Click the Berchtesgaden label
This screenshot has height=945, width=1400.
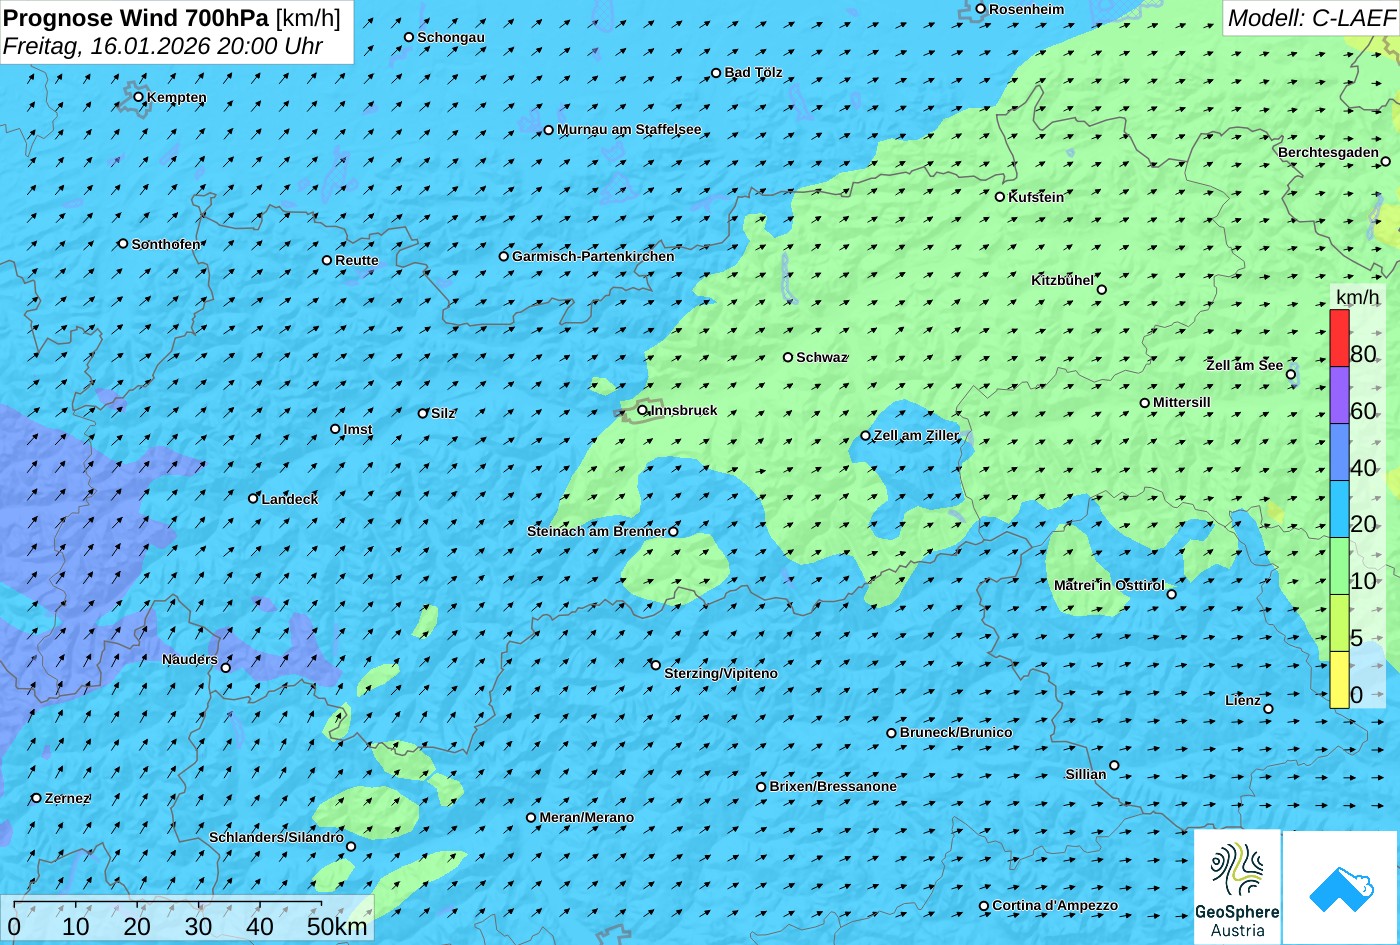pos(1328,152)
